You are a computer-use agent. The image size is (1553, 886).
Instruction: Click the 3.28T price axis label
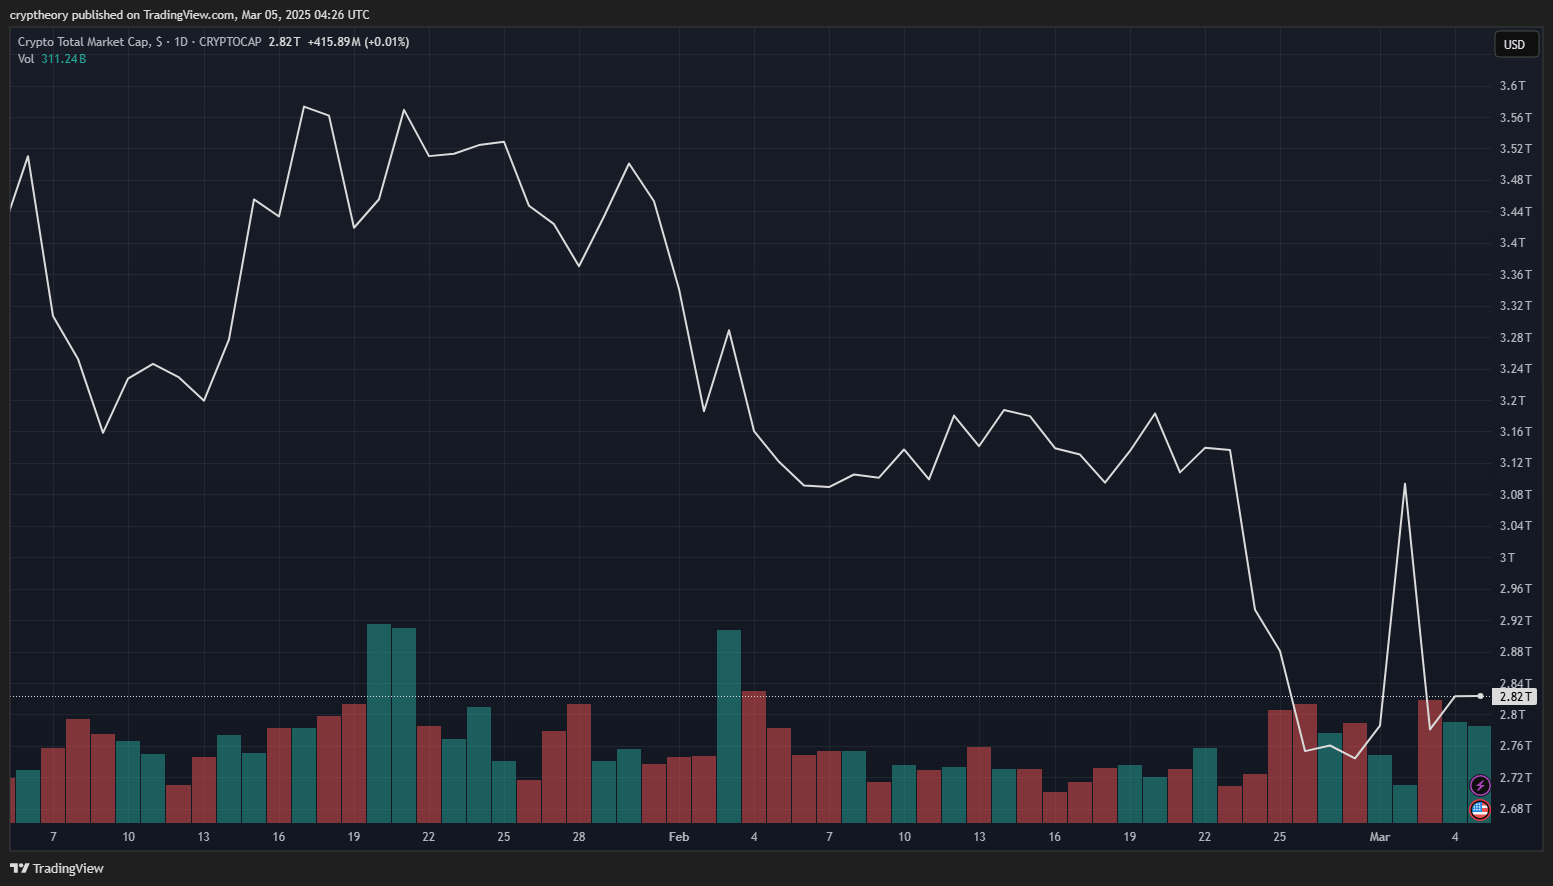click(1515, 338)
